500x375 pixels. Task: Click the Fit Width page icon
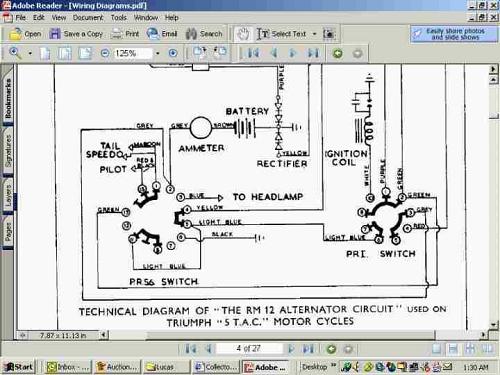[85, 53]
